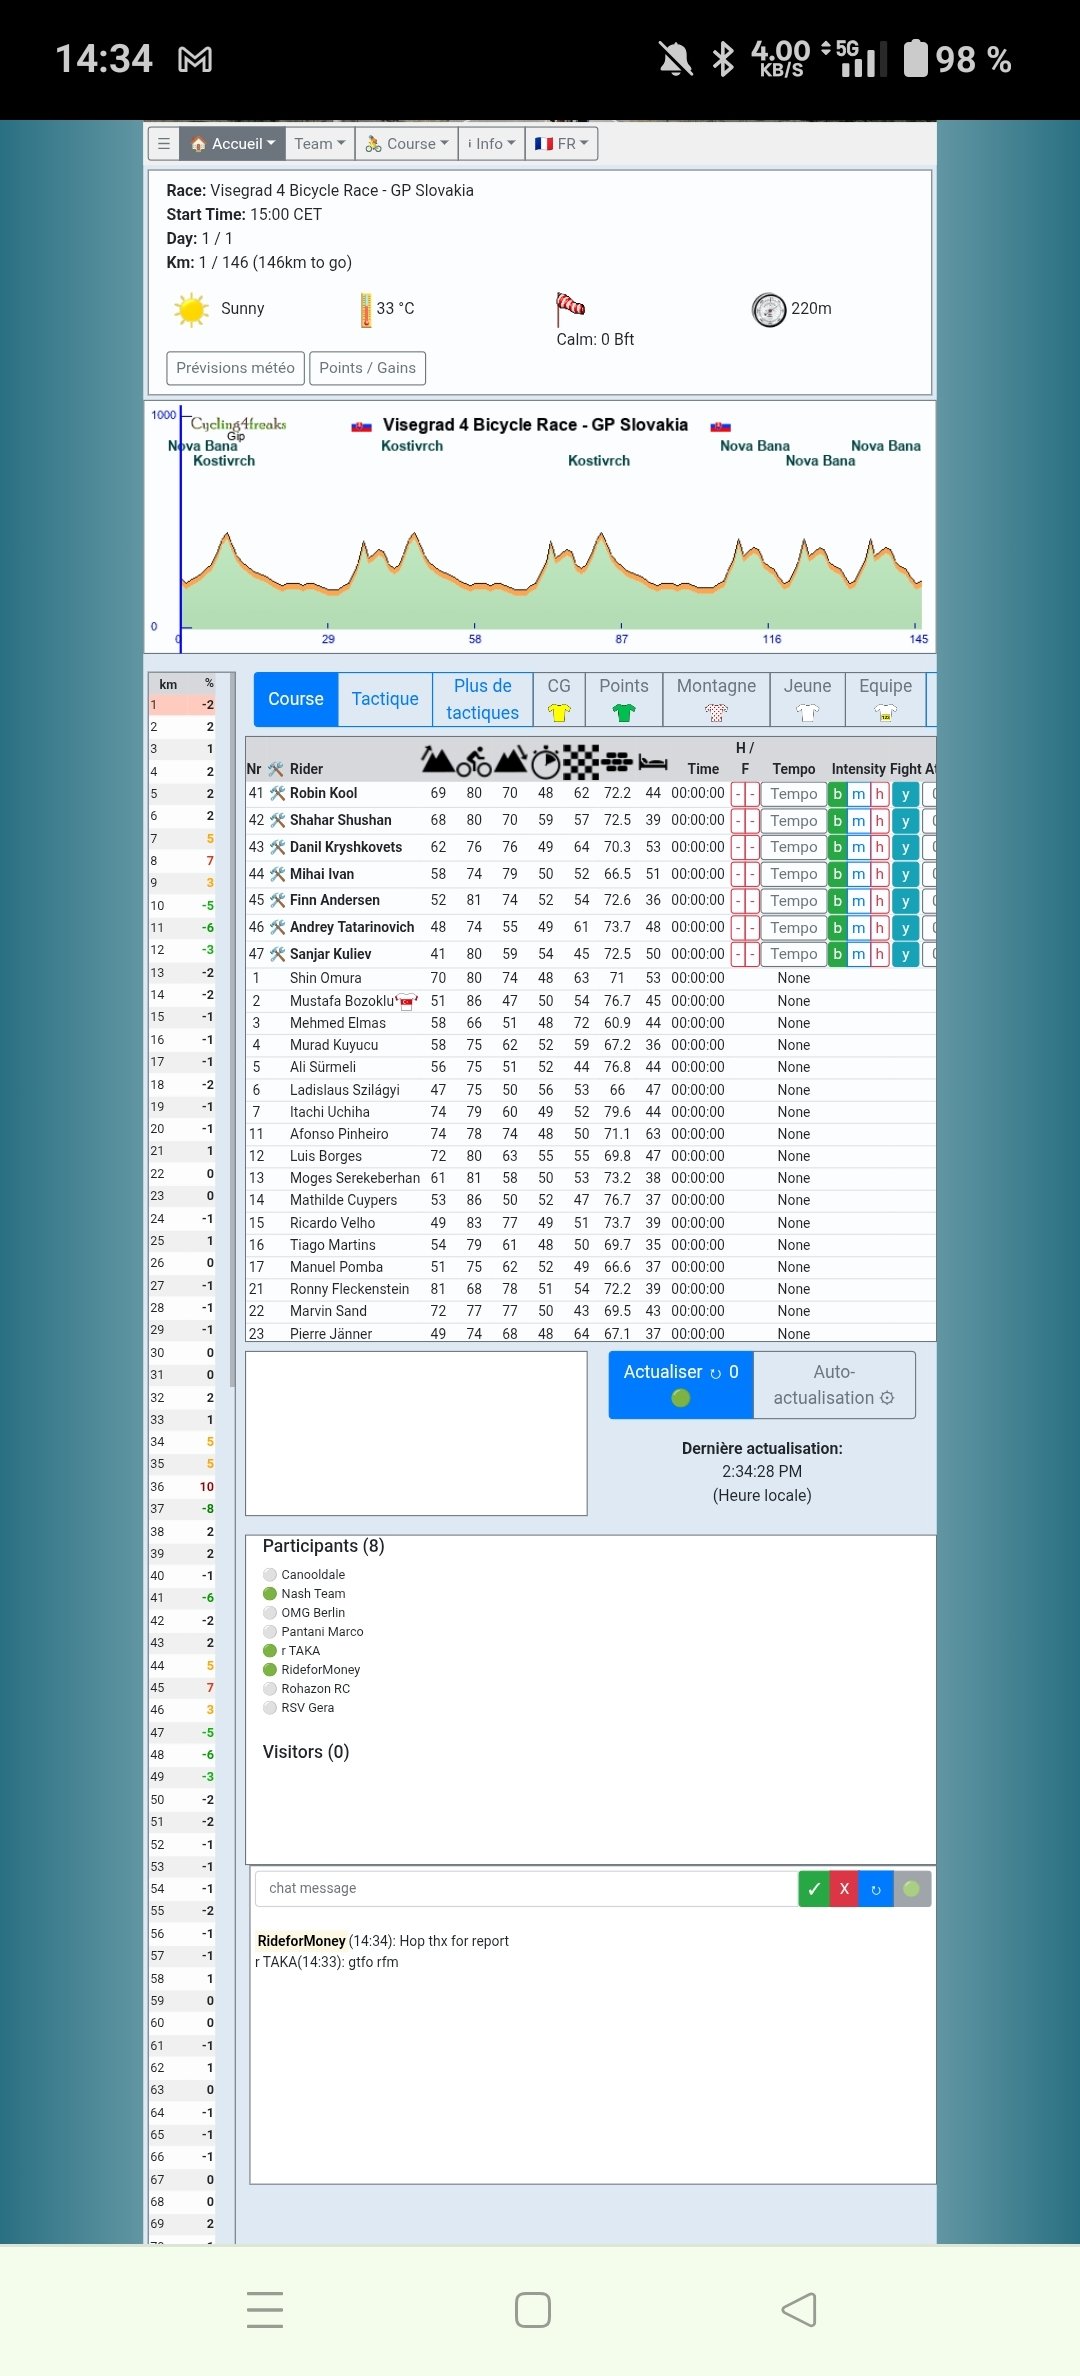Clear chat with the red X button

844,1889
